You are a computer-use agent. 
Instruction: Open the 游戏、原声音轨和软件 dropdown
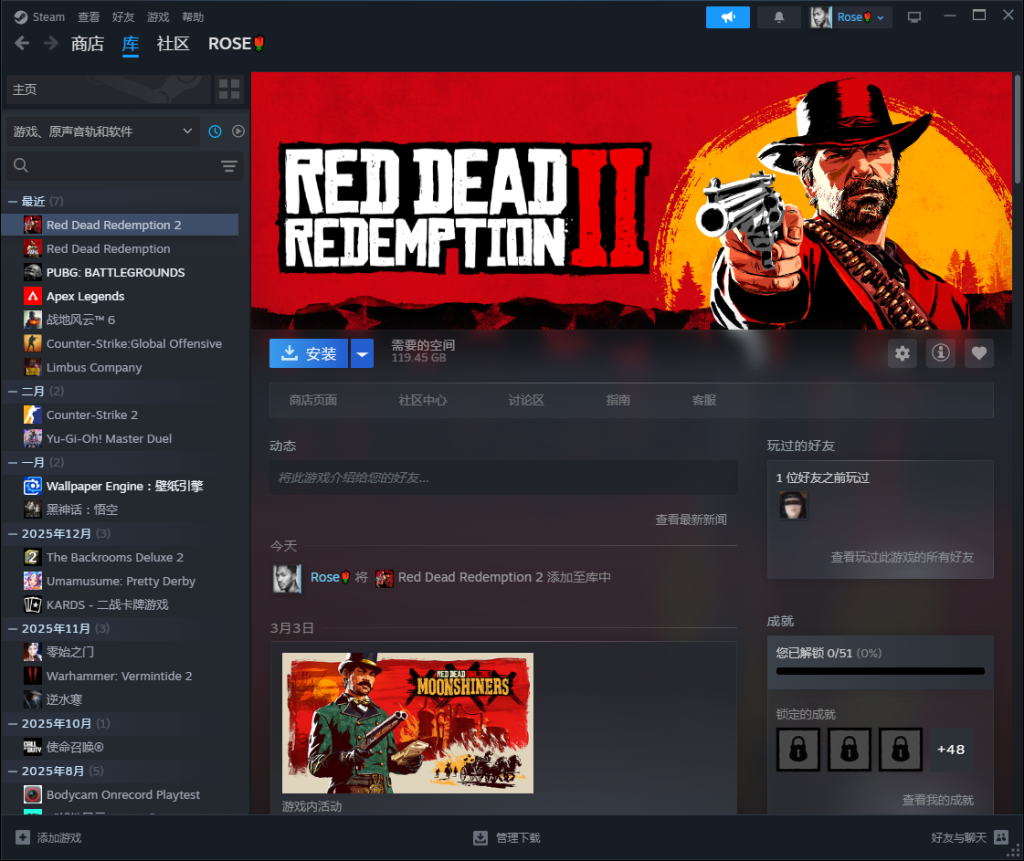tap(103, 131)
